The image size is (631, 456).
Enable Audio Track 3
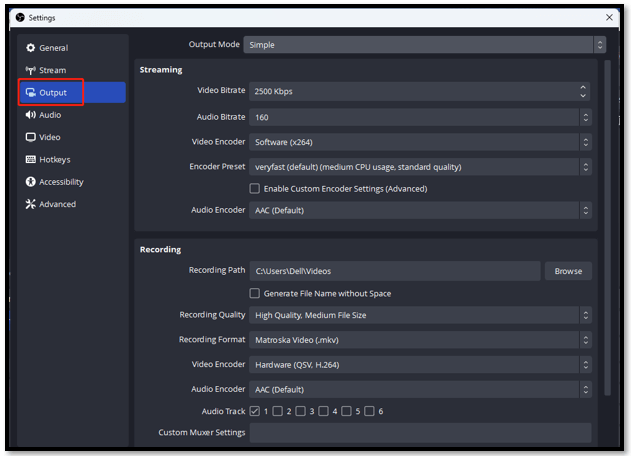[x=301, y=411]
